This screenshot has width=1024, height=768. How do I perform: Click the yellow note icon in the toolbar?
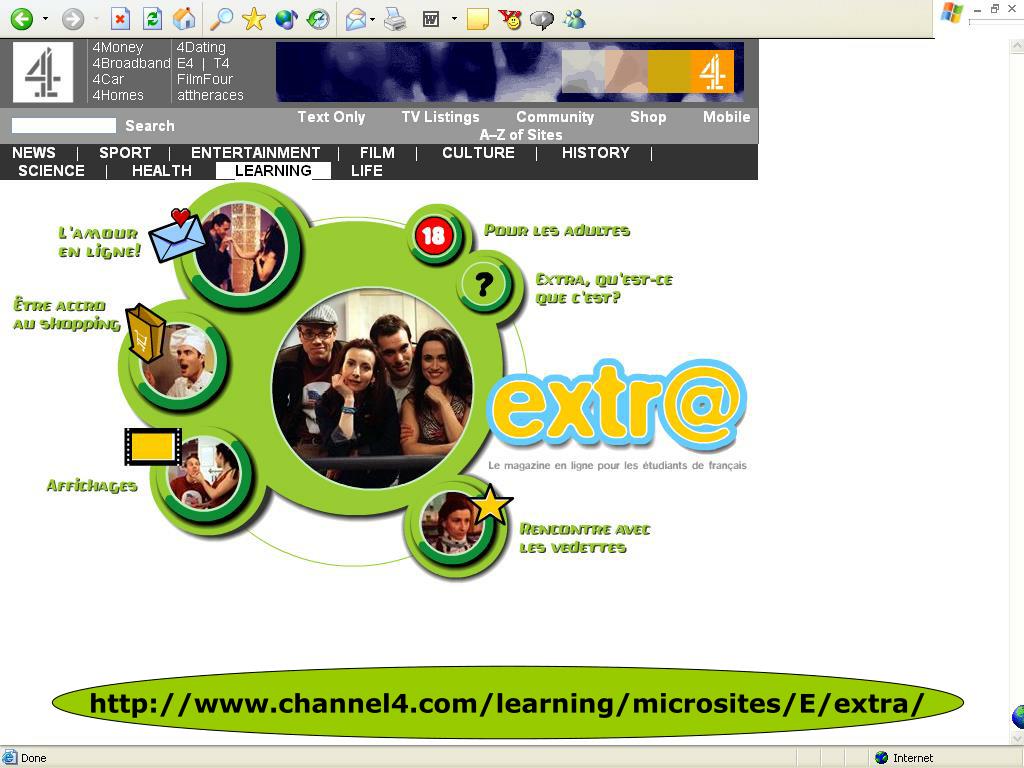(478, 19)
